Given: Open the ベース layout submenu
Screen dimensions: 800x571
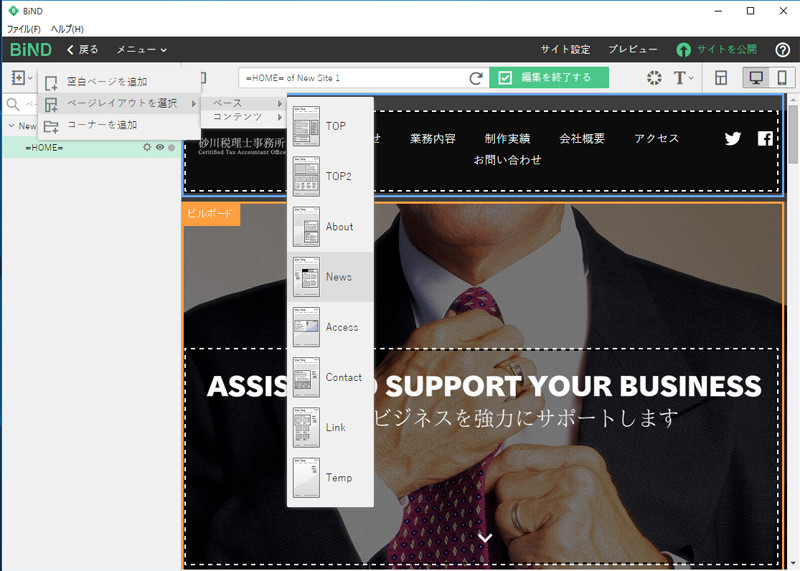Looking at the screenshot, I should [244, 103].
